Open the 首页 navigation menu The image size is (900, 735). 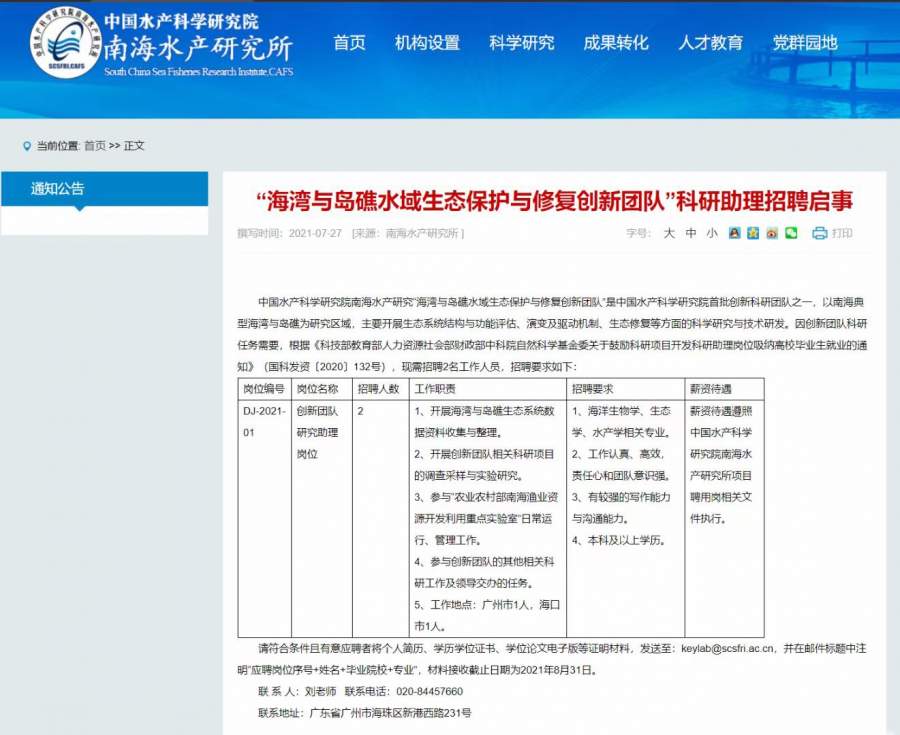349,43
